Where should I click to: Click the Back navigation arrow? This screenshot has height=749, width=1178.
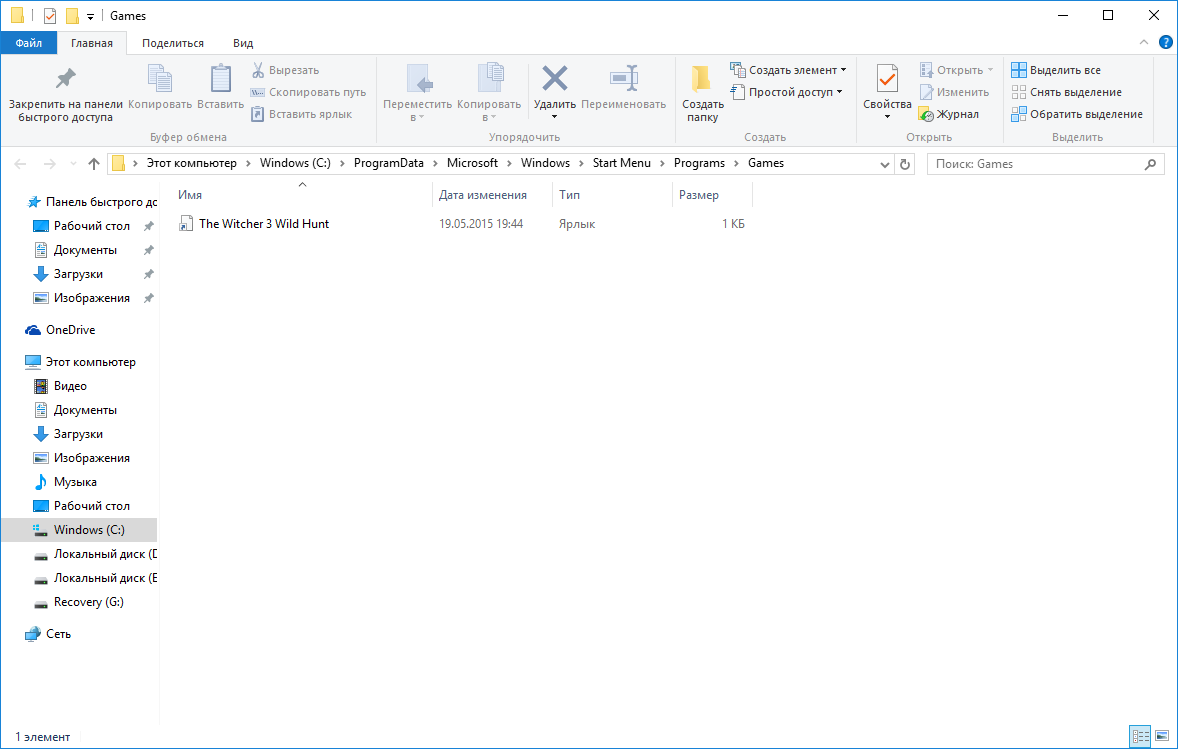(x=20, y=164)
